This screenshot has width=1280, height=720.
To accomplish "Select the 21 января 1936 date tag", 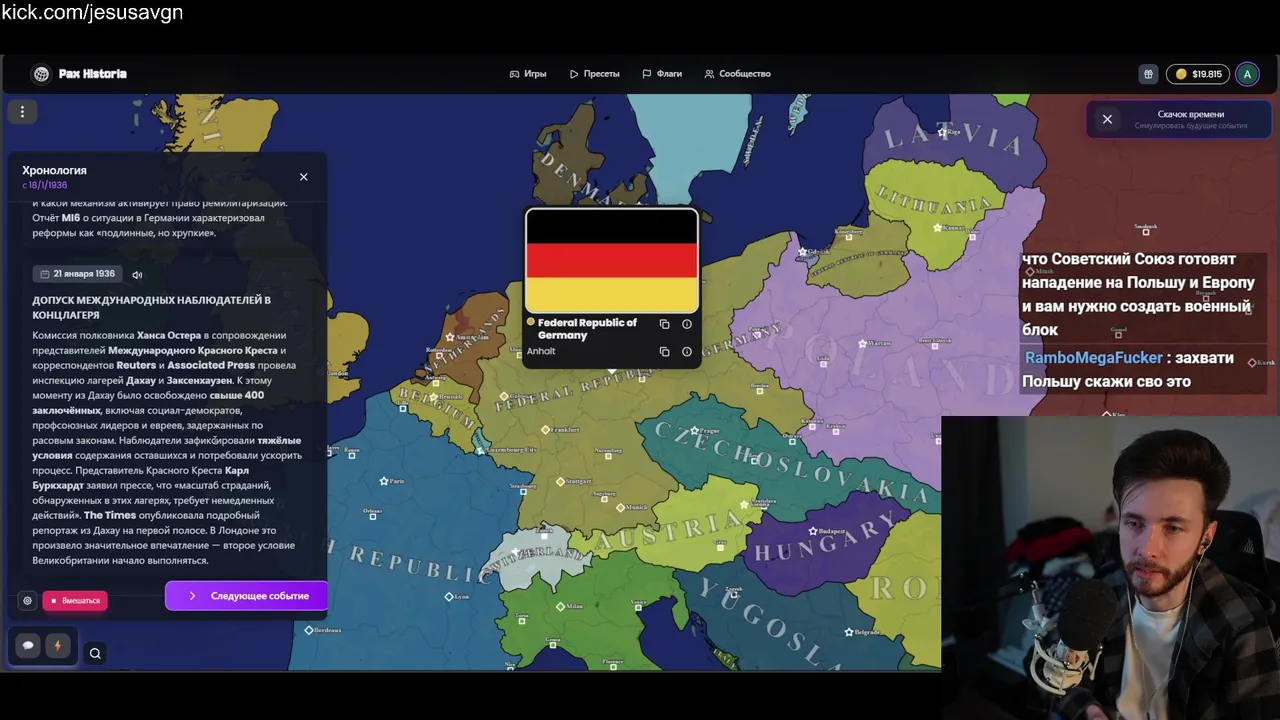I will pyautogui.click(x=78, y=274).
